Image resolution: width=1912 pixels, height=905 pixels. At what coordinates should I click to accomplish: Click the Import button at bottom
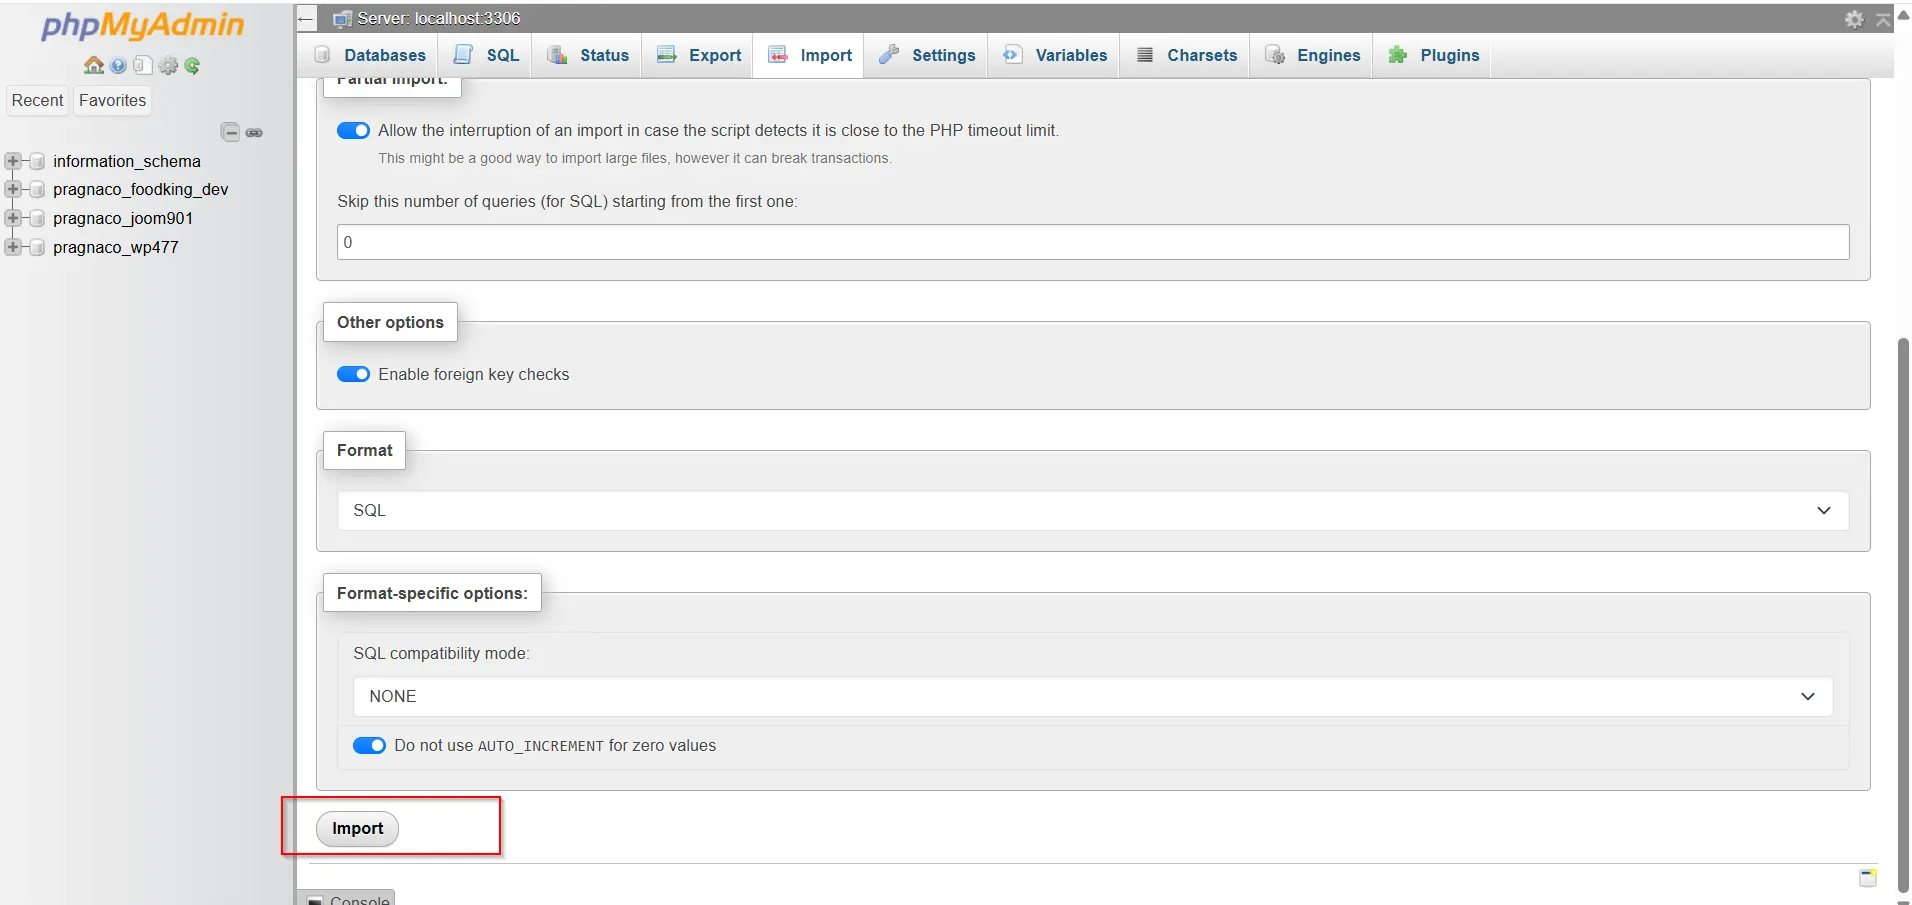[357, 829]
